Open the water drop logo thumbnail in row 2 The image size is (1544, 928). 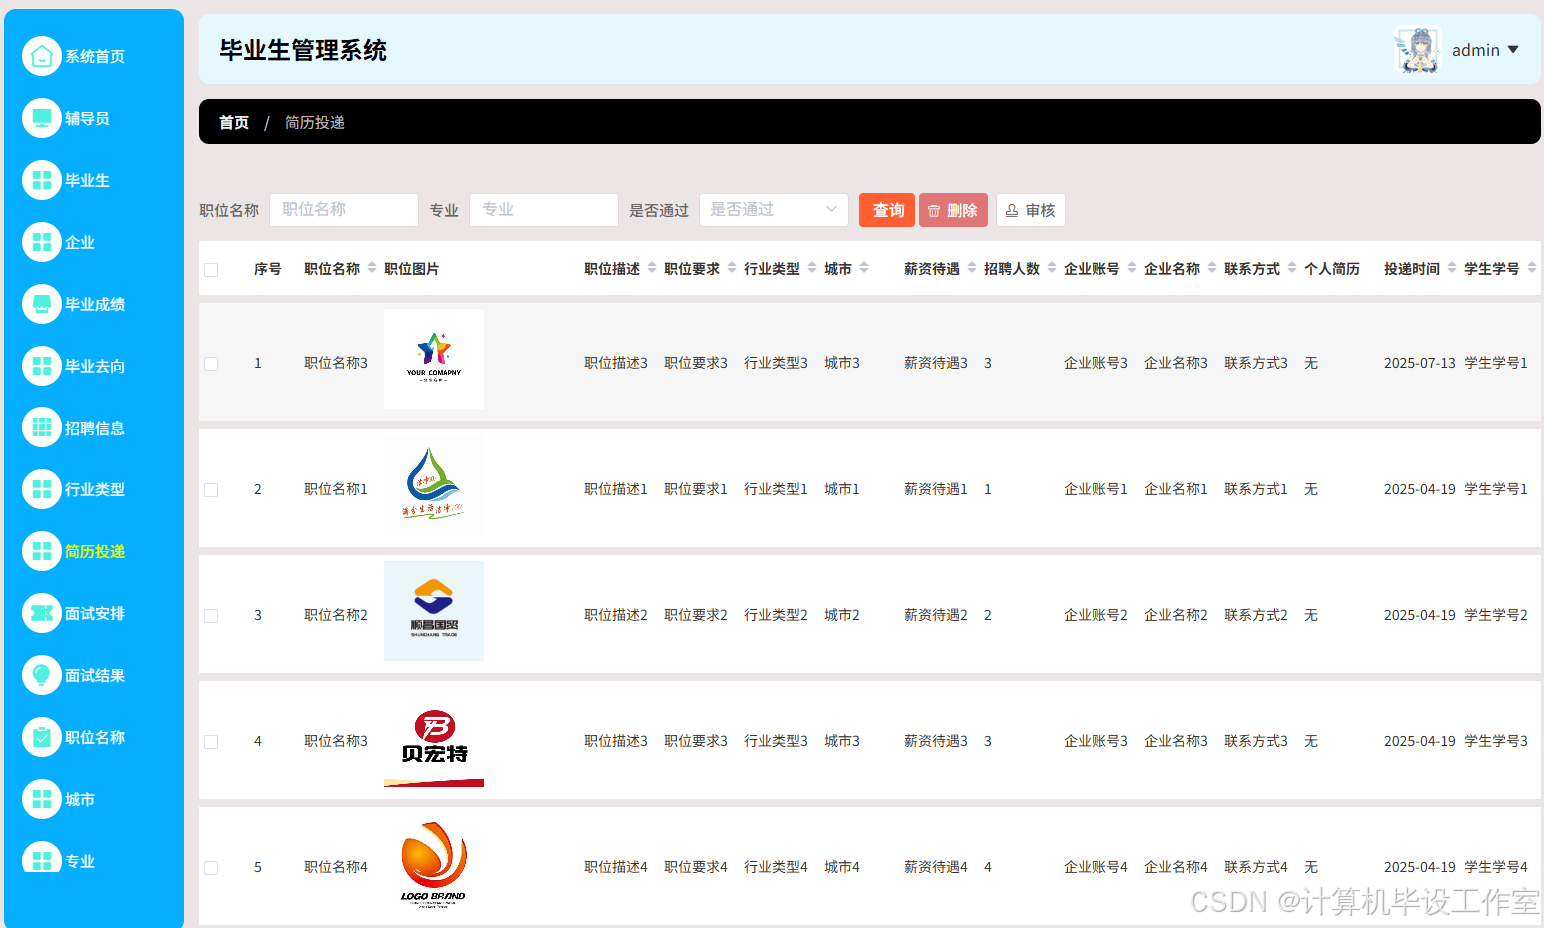(x=434, y=485)
